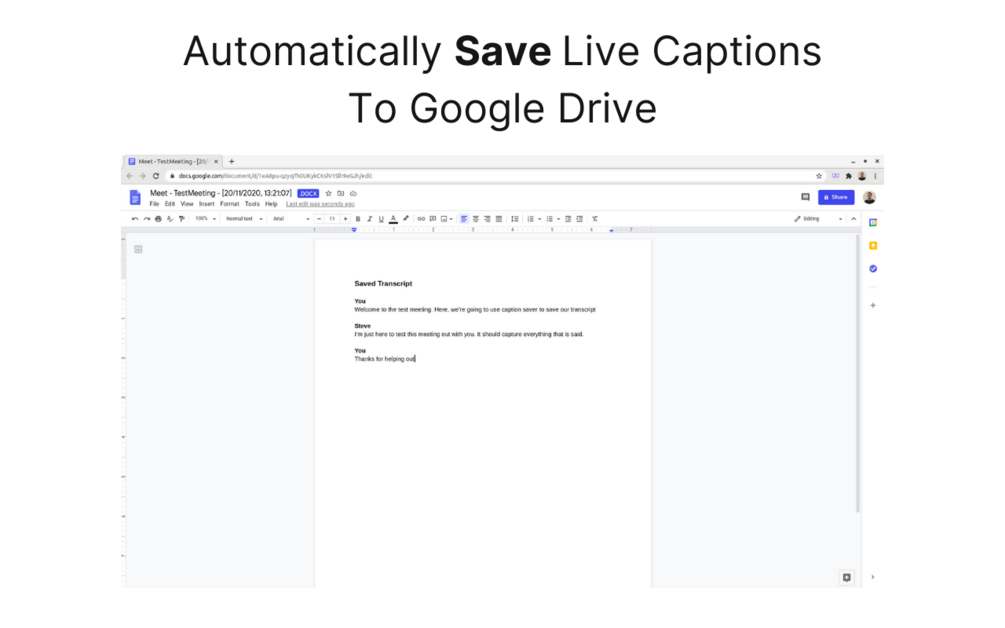
Task: Open browser Extensions puzzle icon
Action: pos(849,176)
